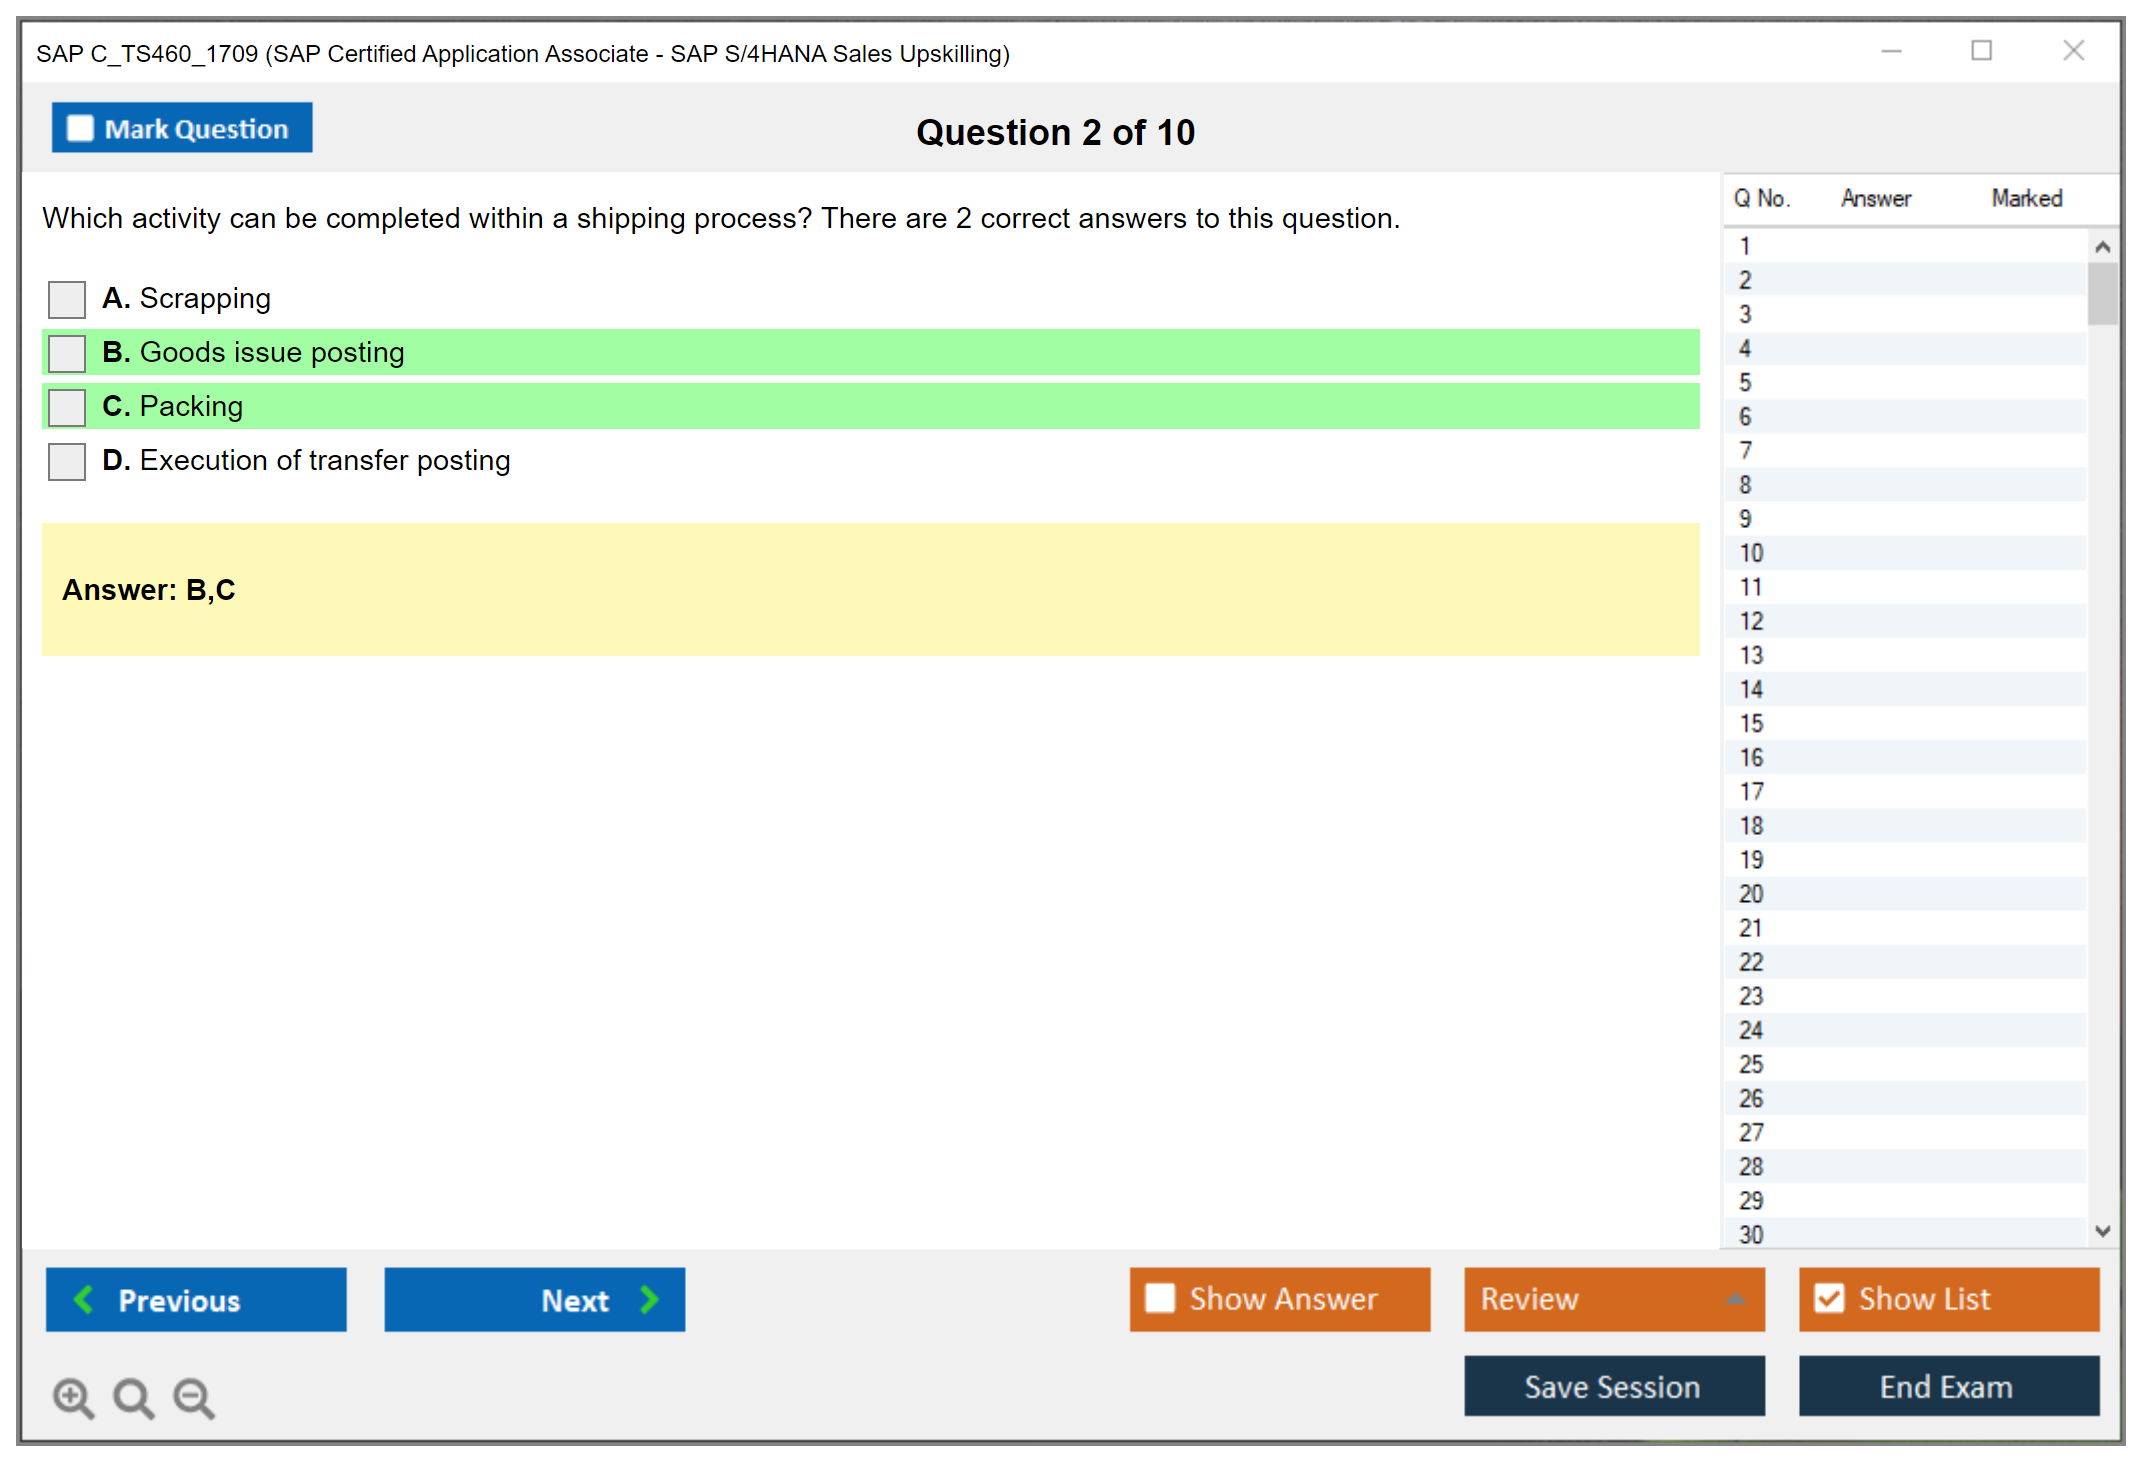The height and width of the screenshot is (1470, 2150).
Task: Close the exam window
Action: 2073,51
